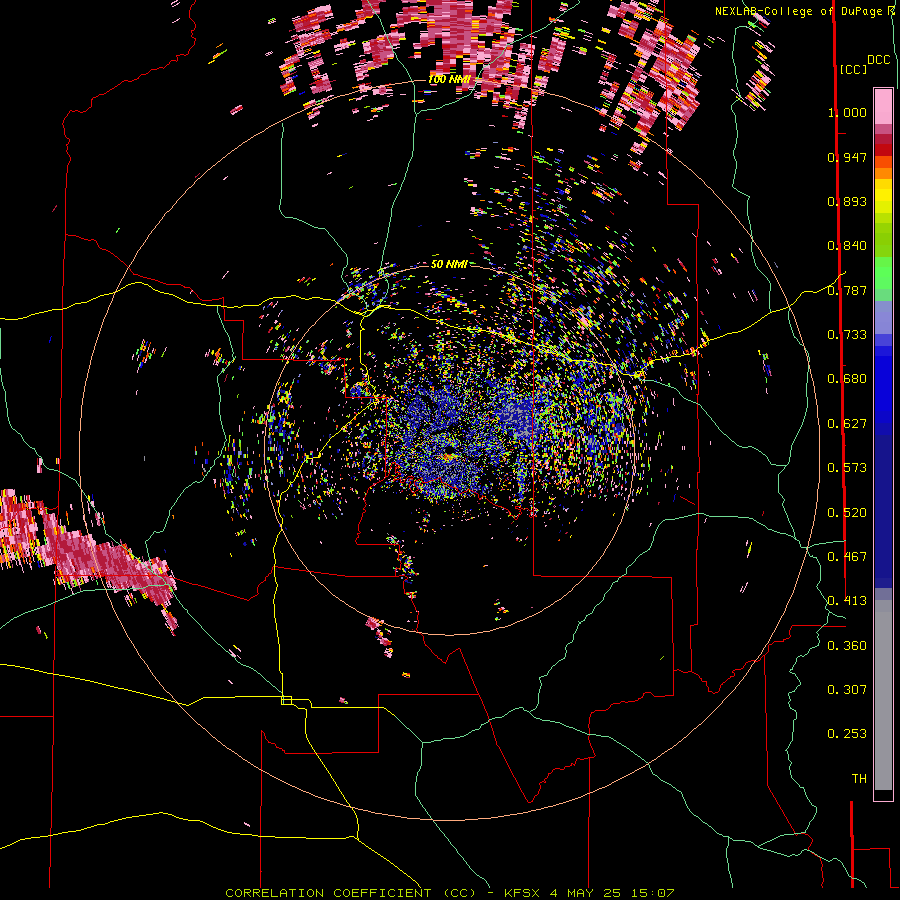Select the 0.467 scale value

click(847, 557)
